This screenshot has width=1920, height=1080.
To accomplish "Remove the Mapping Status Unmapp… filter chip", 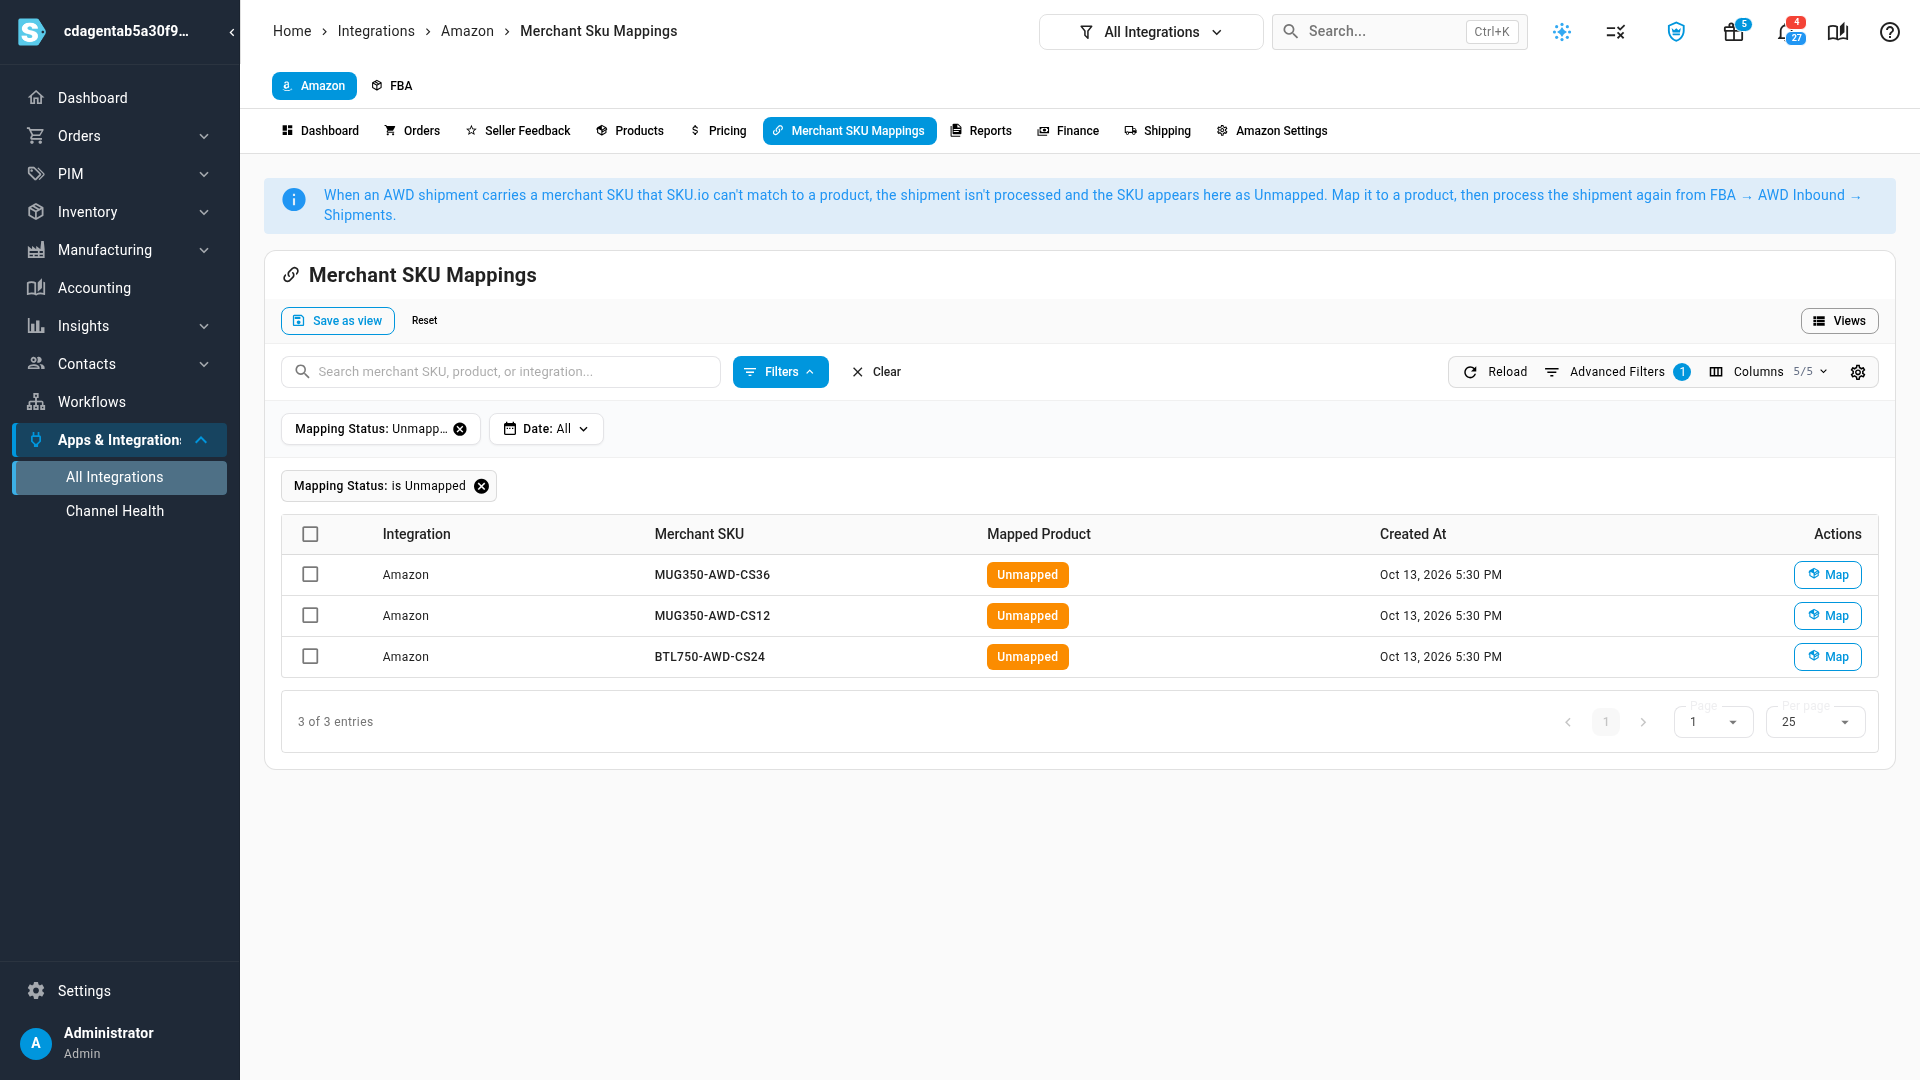I will point(460,429).
